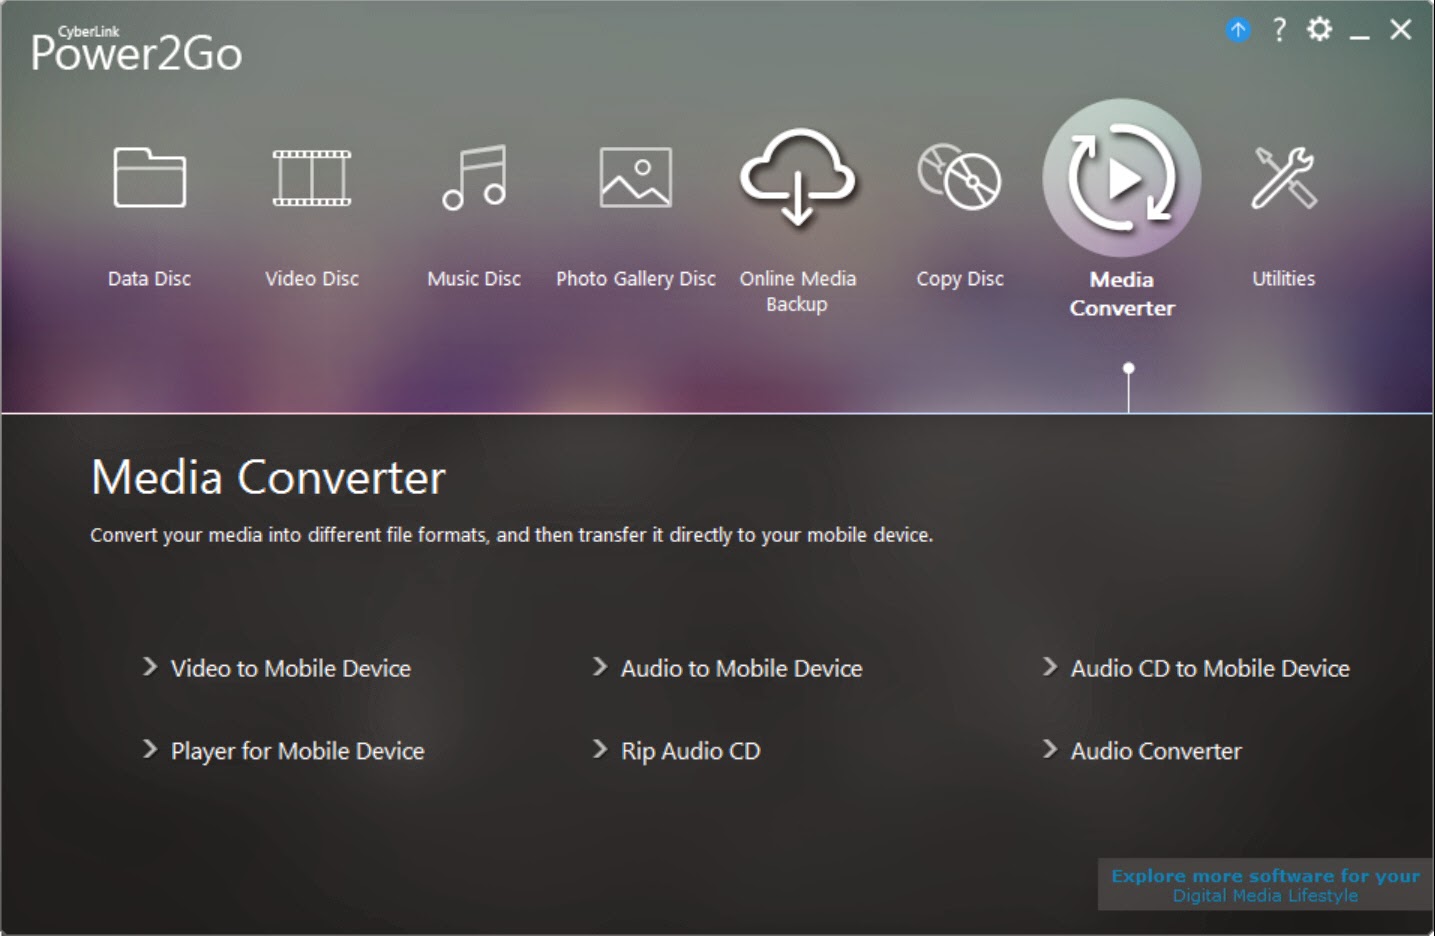Select the Online Media Backup cloud icon
Image resolution: width=1435 pixels, height=936 pixels.
click(797, 176)
